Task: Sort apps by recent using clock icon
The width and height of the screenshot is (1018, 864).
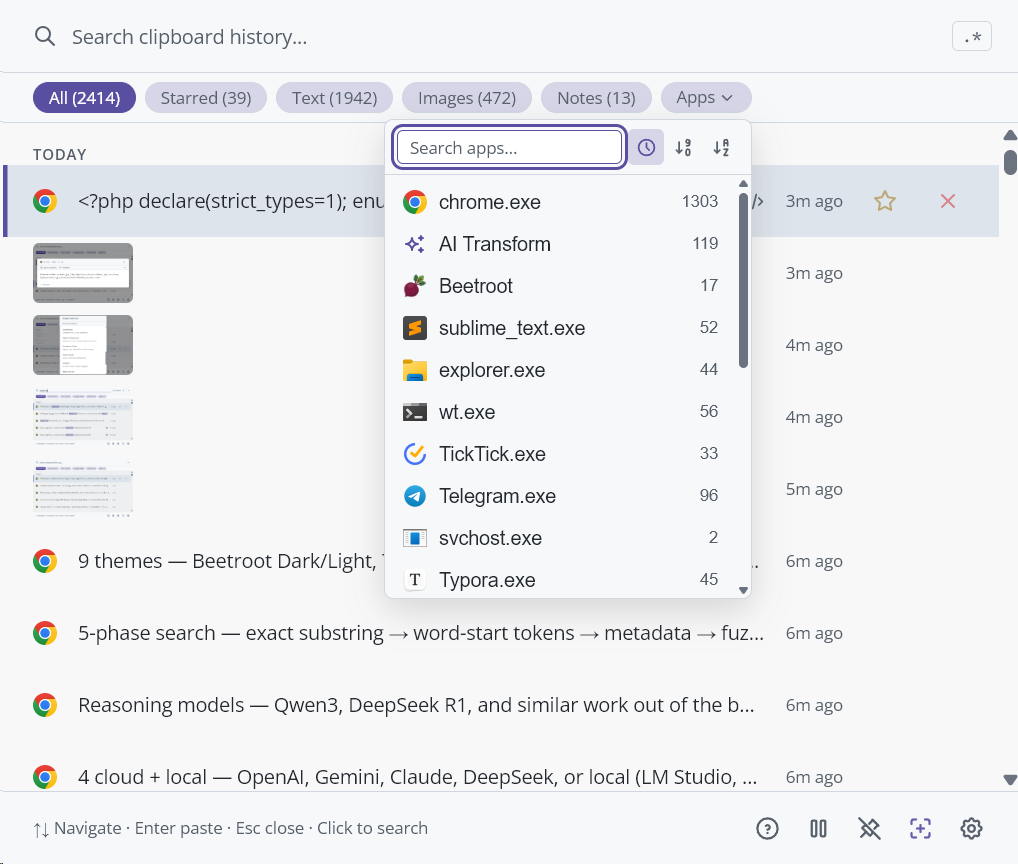Action: click(646, 148)
